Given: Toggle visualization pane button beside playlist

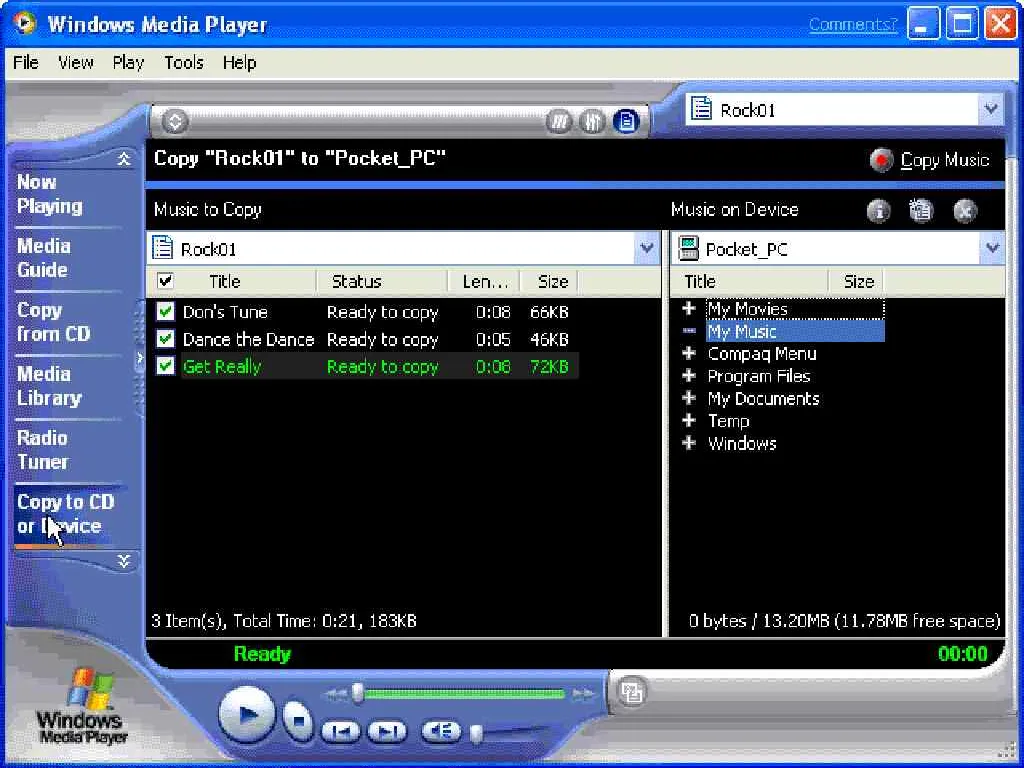Looking at the screenshot, I should pos(559,121).
